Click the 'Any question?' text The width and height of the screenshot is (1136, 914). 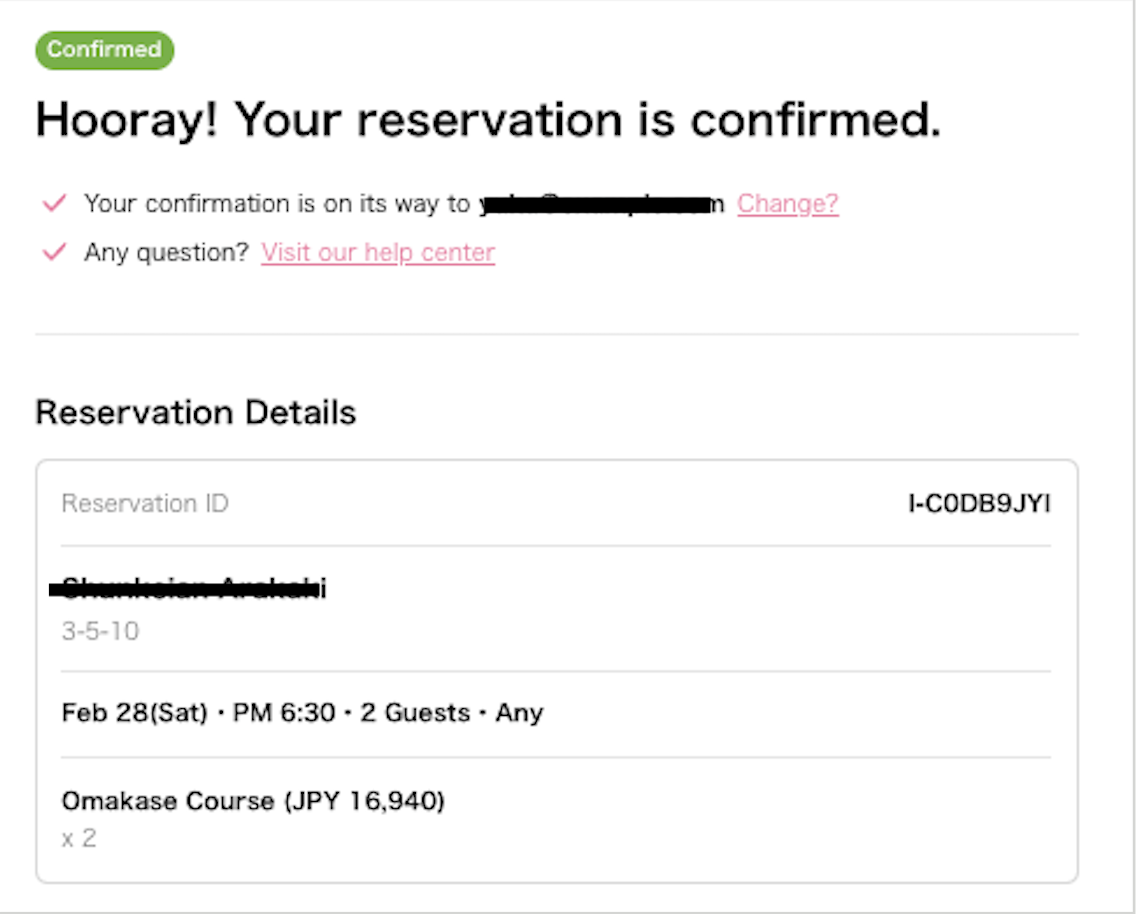tap(166, 253)
